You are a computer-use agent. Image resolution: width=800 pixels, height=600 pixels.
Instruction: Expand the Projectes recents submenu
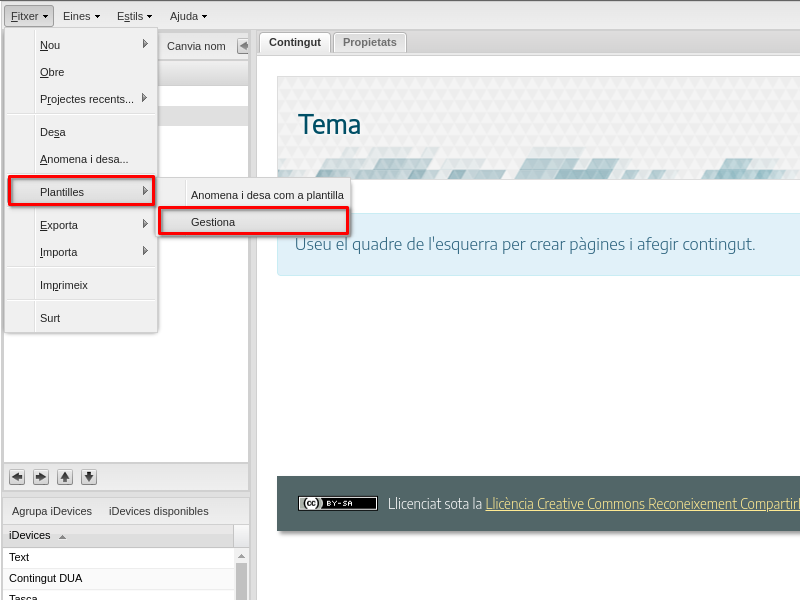coord(145,99)
